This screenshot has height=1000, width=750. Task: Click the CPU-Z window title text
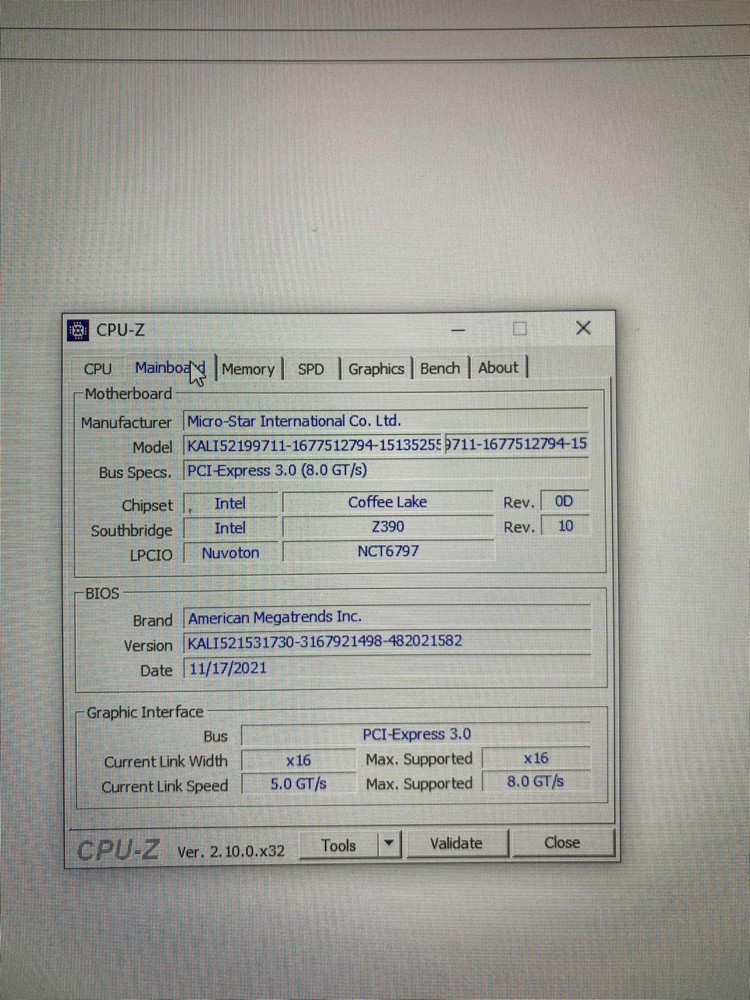(x=121, y=330)
